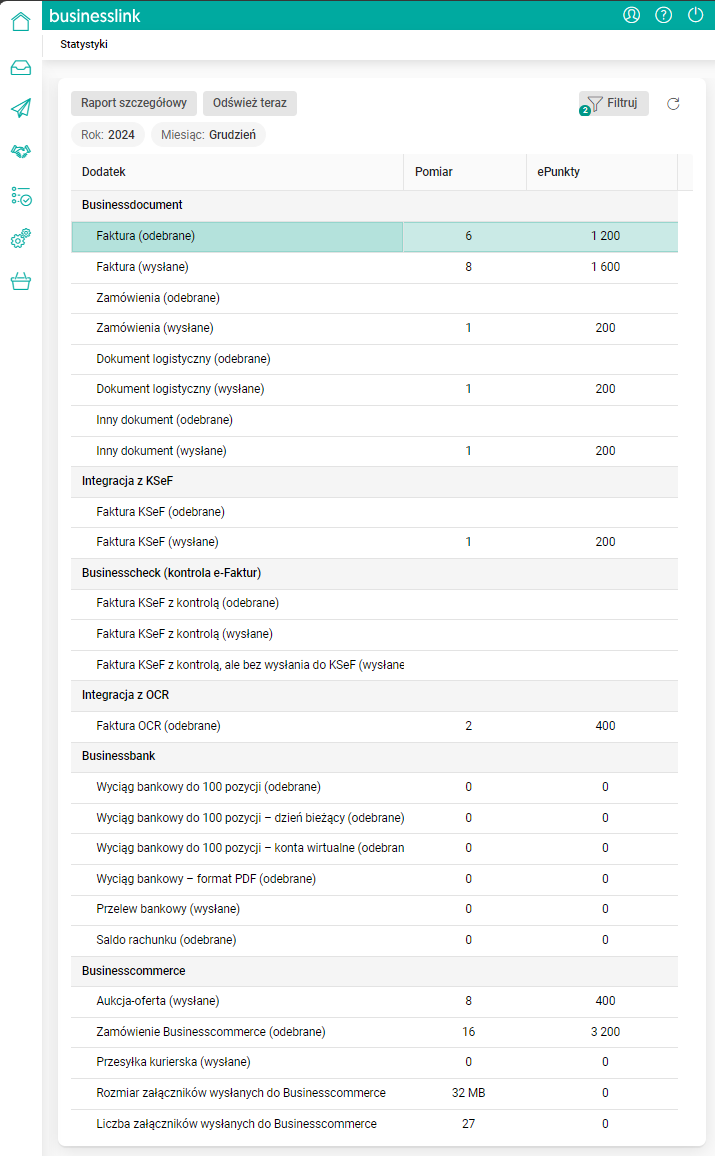The image size is (715, 1156).
Task: Click the Dodatek column header
Action: [104, 172]
